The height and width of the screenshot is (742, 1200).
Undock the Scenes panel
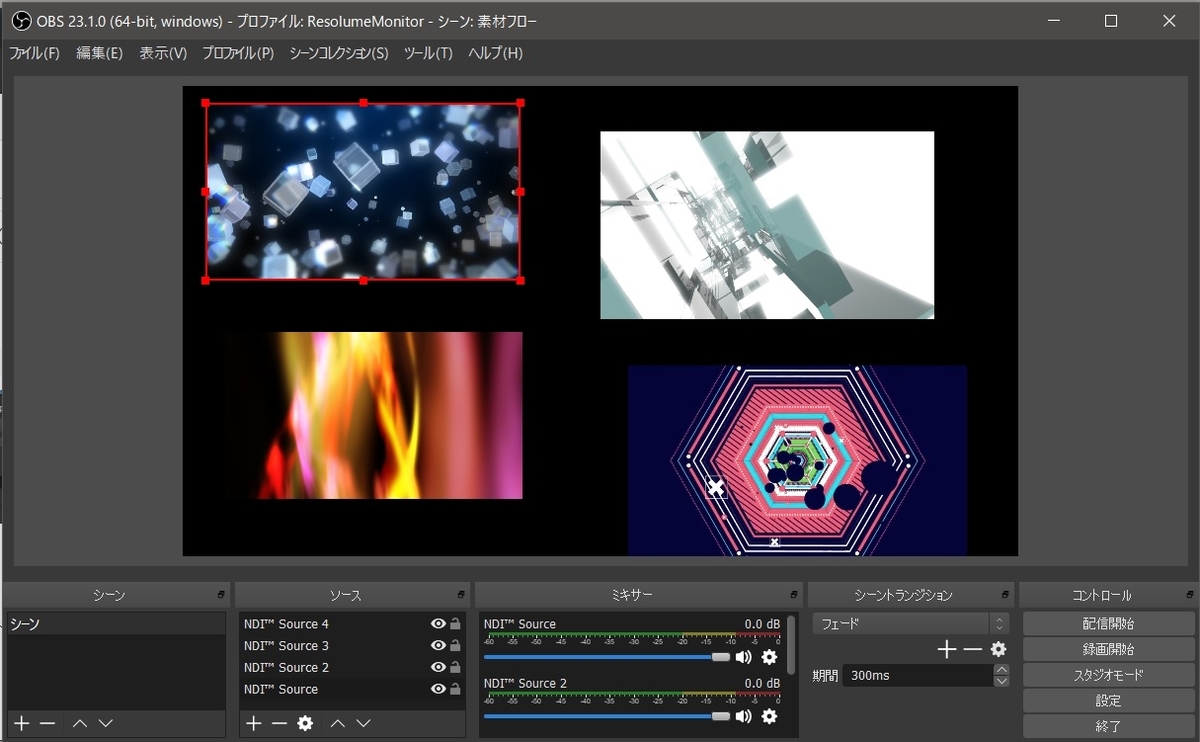[221, 595]
